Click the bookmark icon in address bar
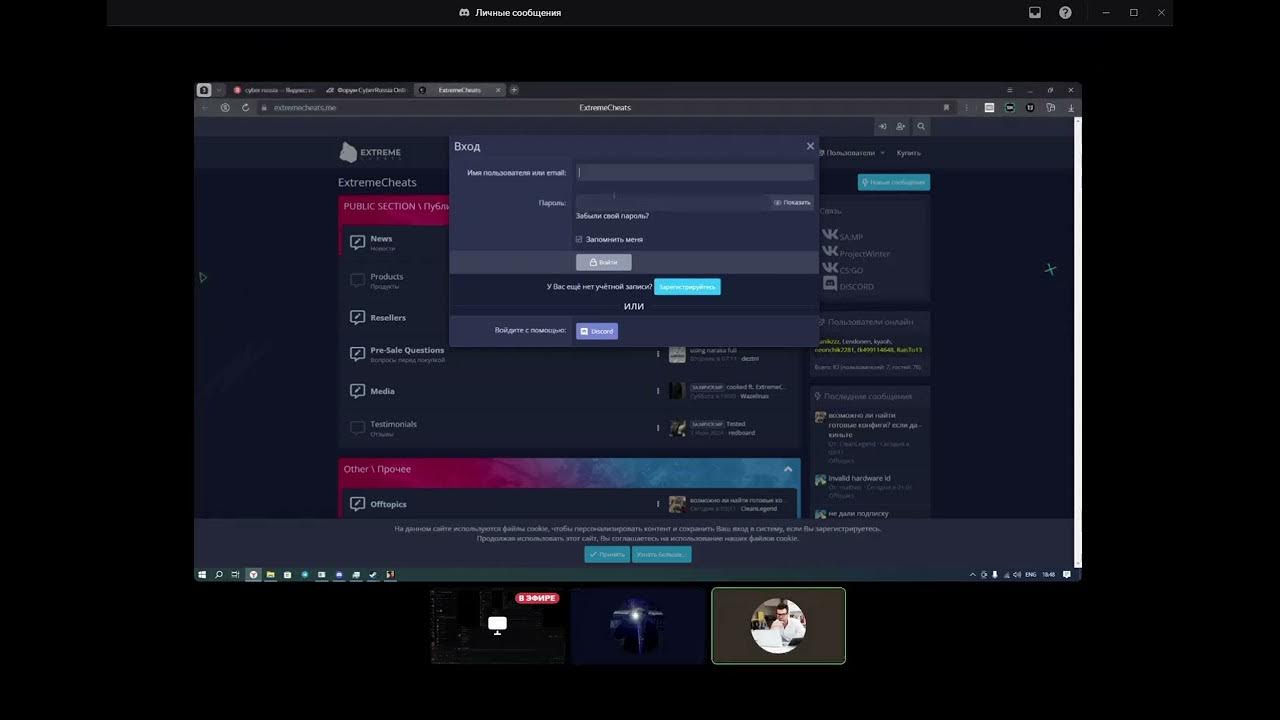 (946, 107)
